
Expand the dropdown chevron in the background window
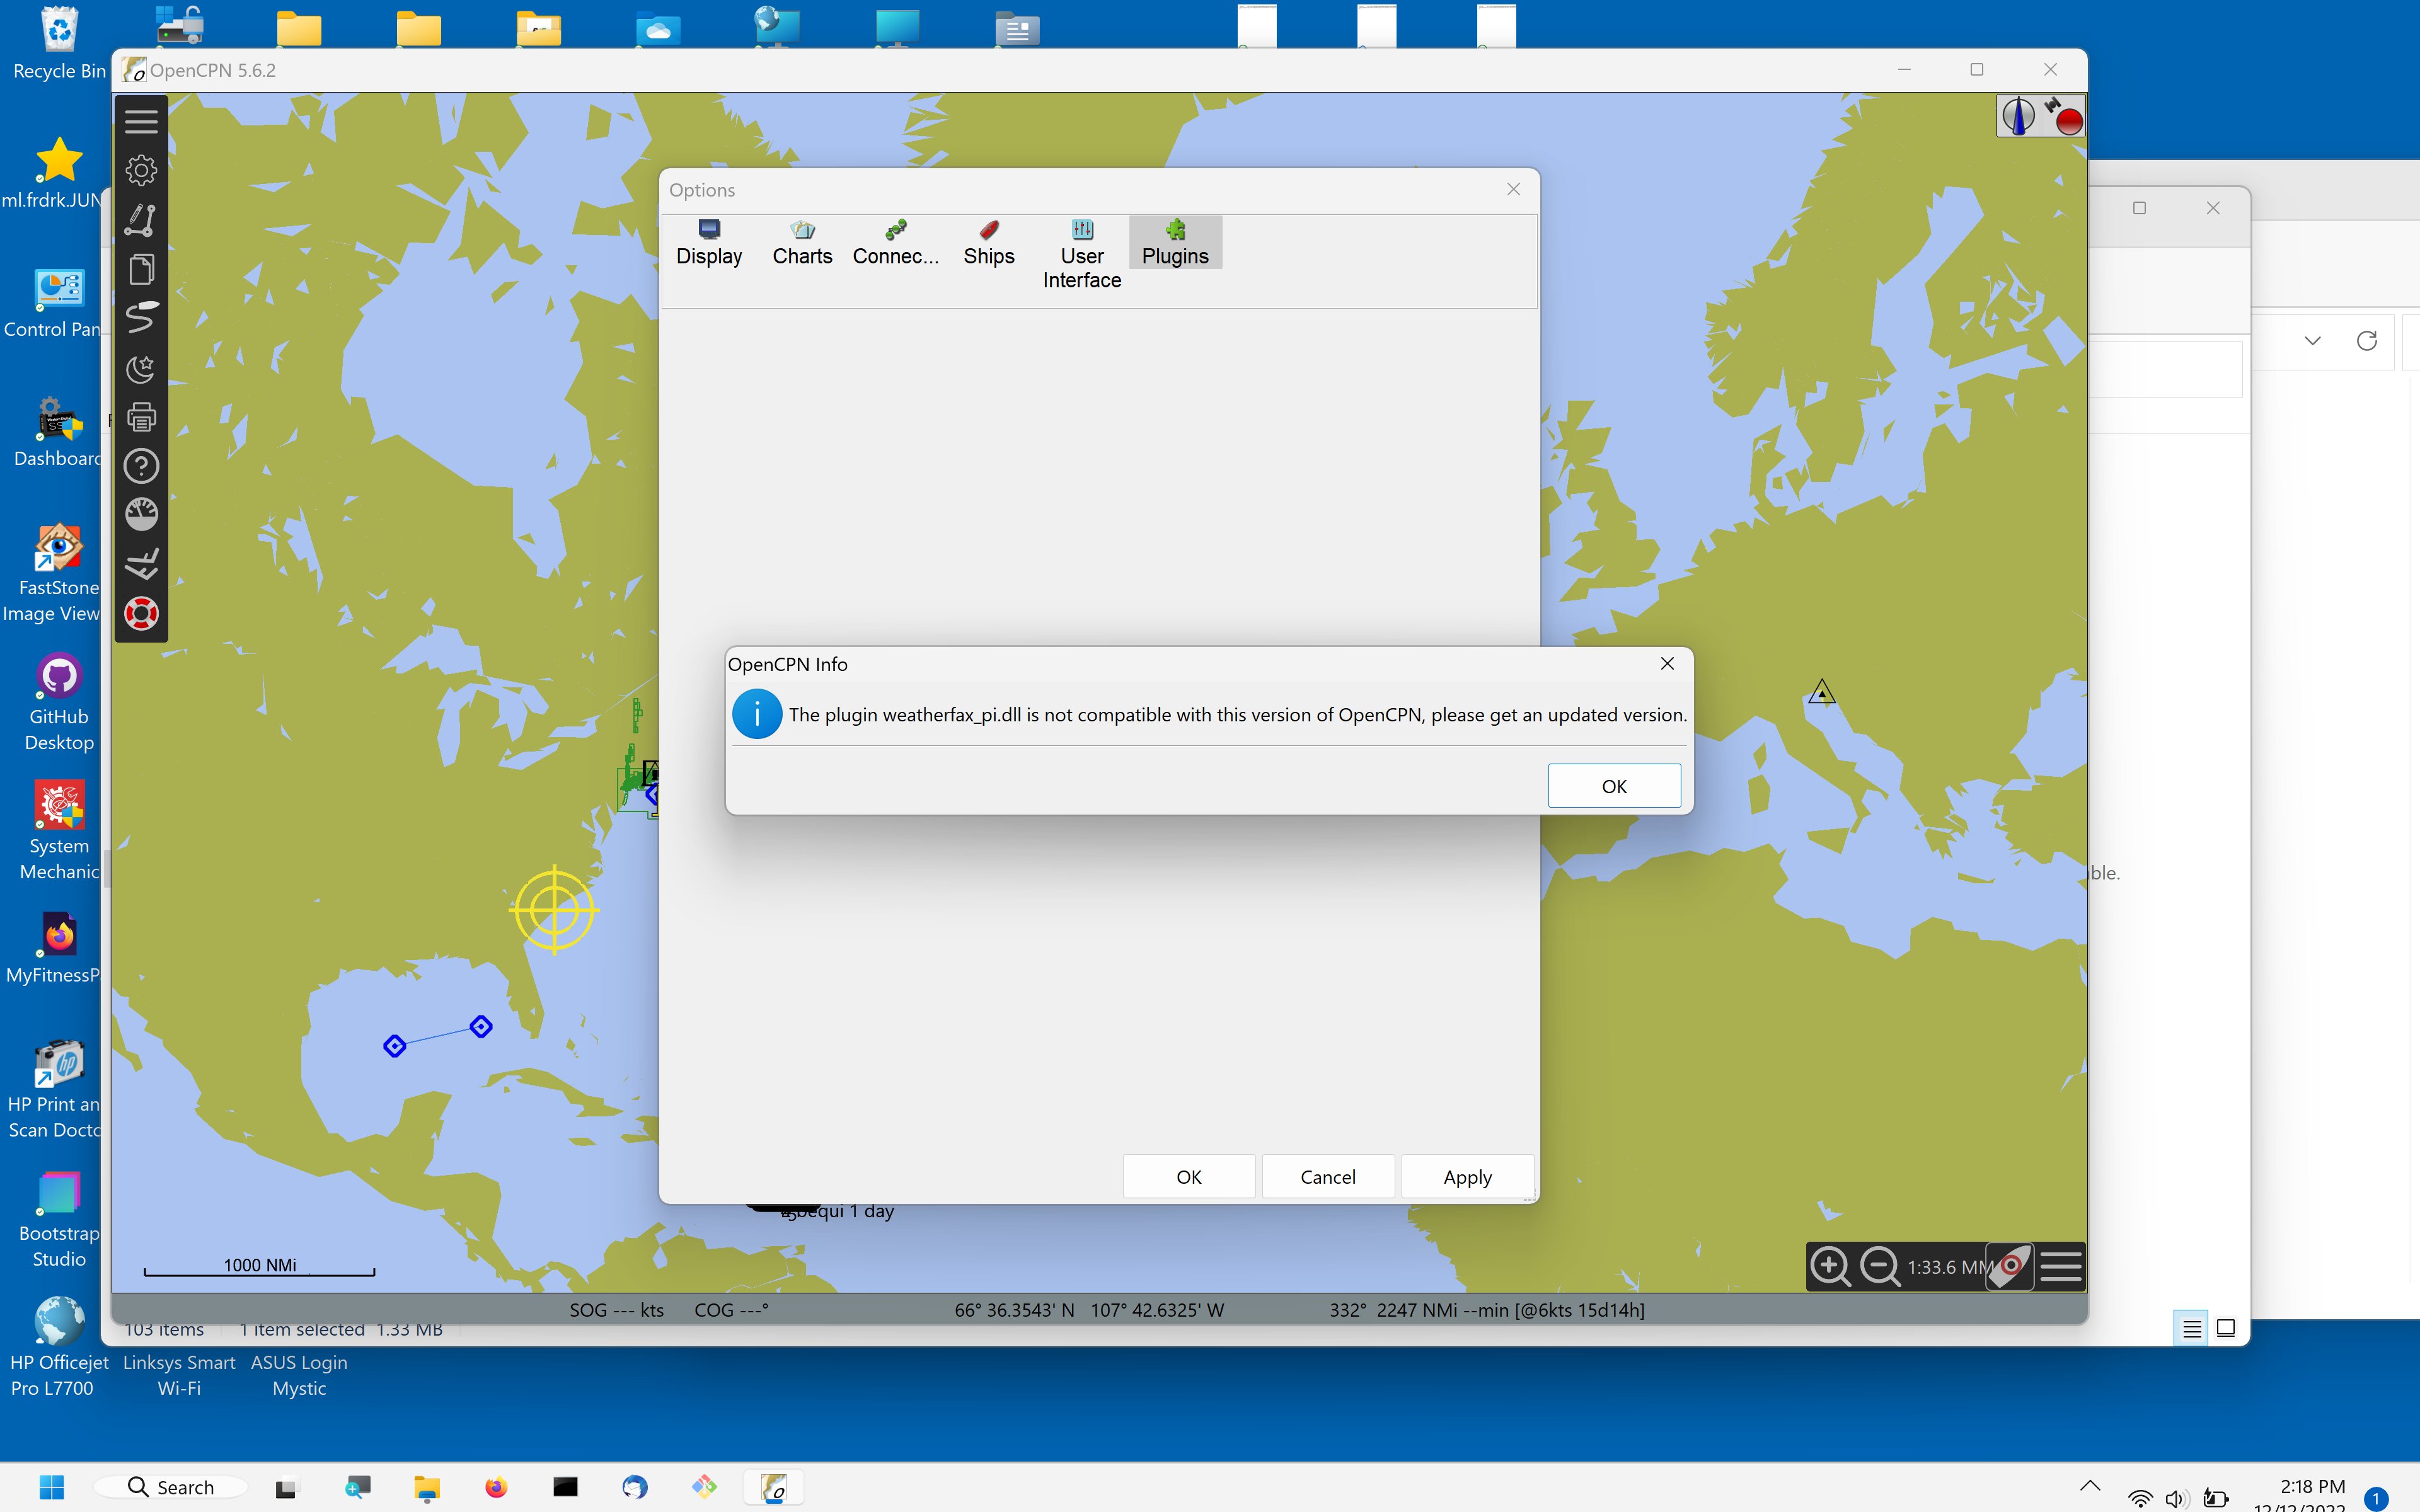[2312, 340]
